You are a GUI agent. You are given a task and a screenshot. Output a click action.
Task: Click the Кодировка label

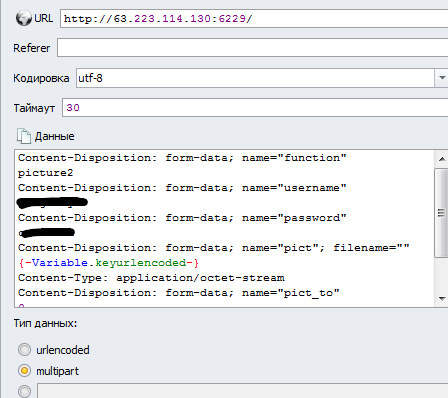[41, 78]
